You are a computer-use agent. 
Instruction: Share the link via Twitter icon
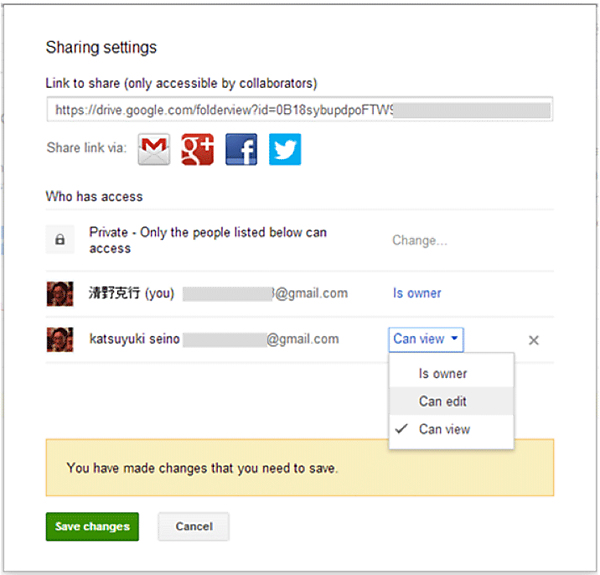(285, 149)
